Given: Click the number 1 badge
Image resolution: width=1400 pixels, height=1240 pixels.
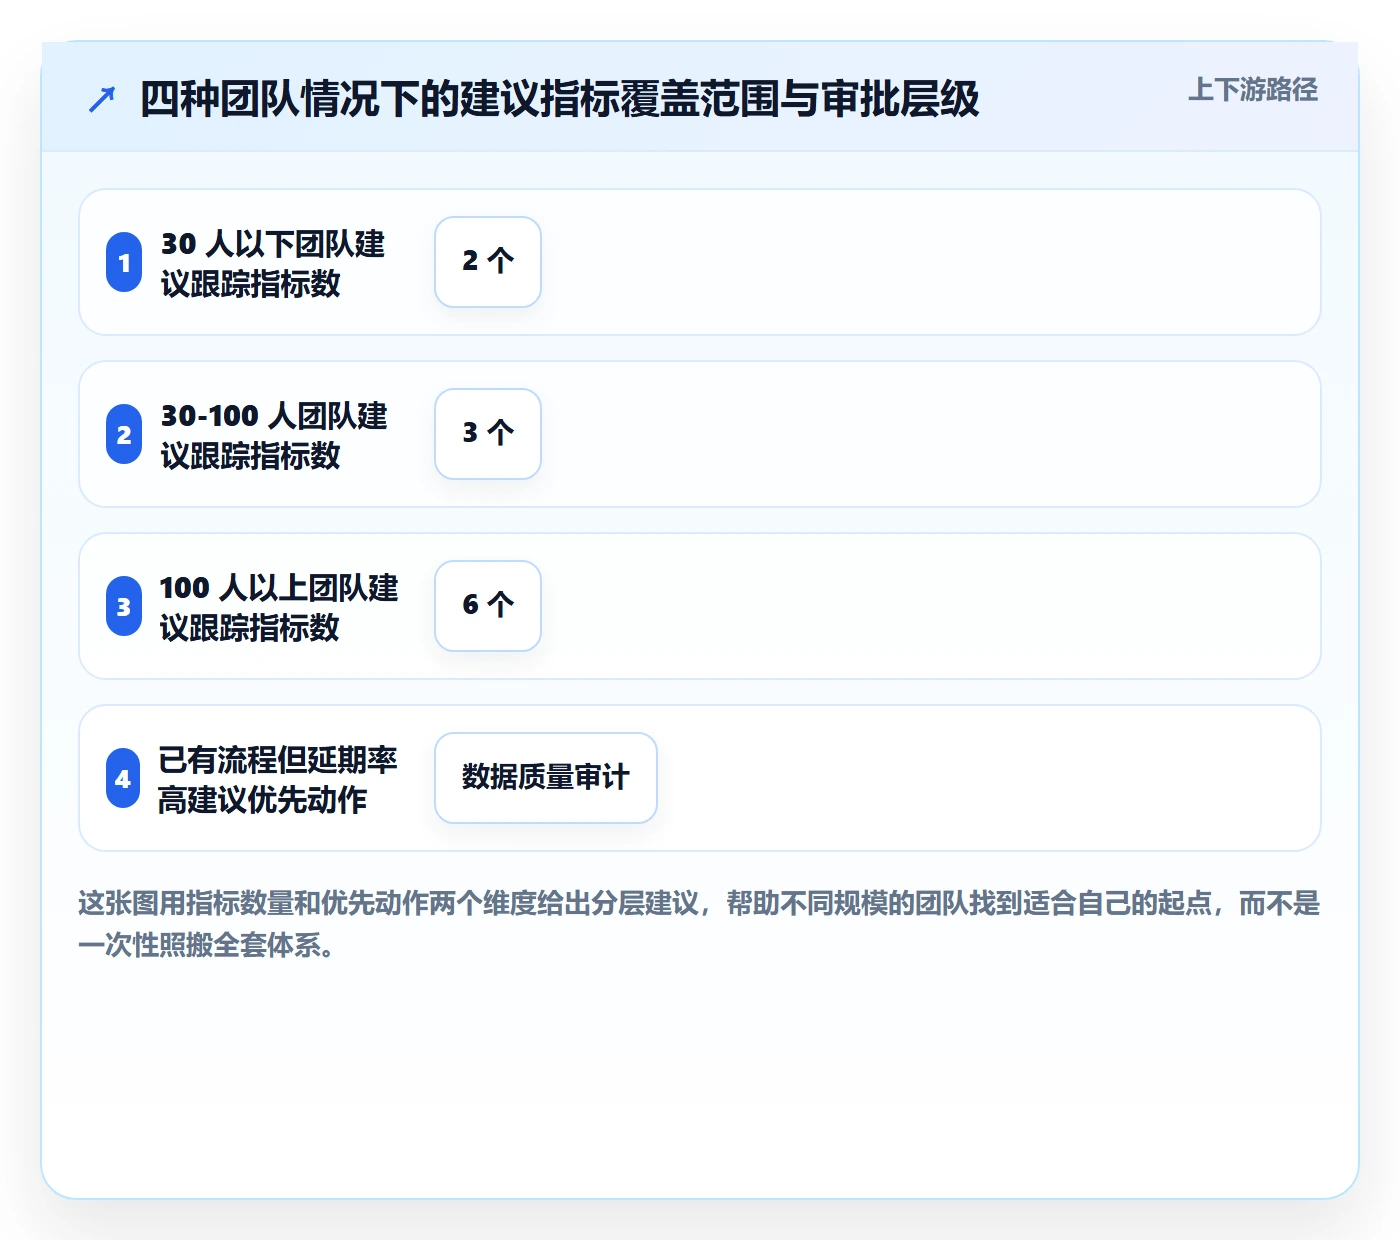Looking at the screenshot, I should [124, 262].
